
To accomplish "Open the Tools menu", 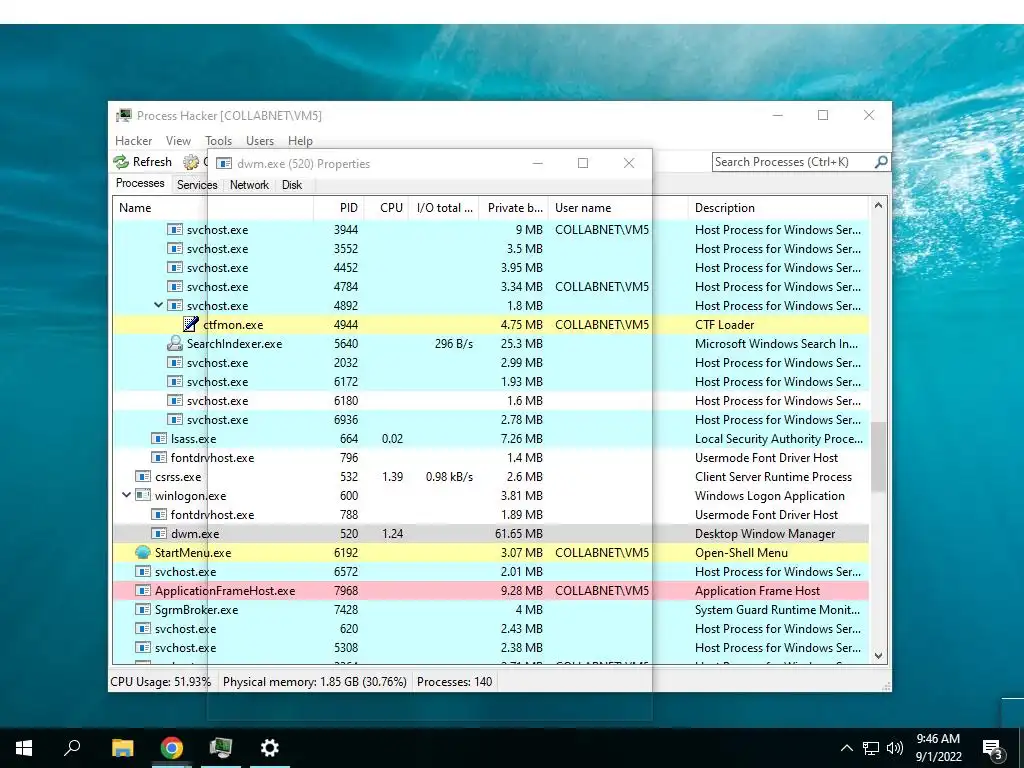I will pyautogui.click(x=218, y=140).
